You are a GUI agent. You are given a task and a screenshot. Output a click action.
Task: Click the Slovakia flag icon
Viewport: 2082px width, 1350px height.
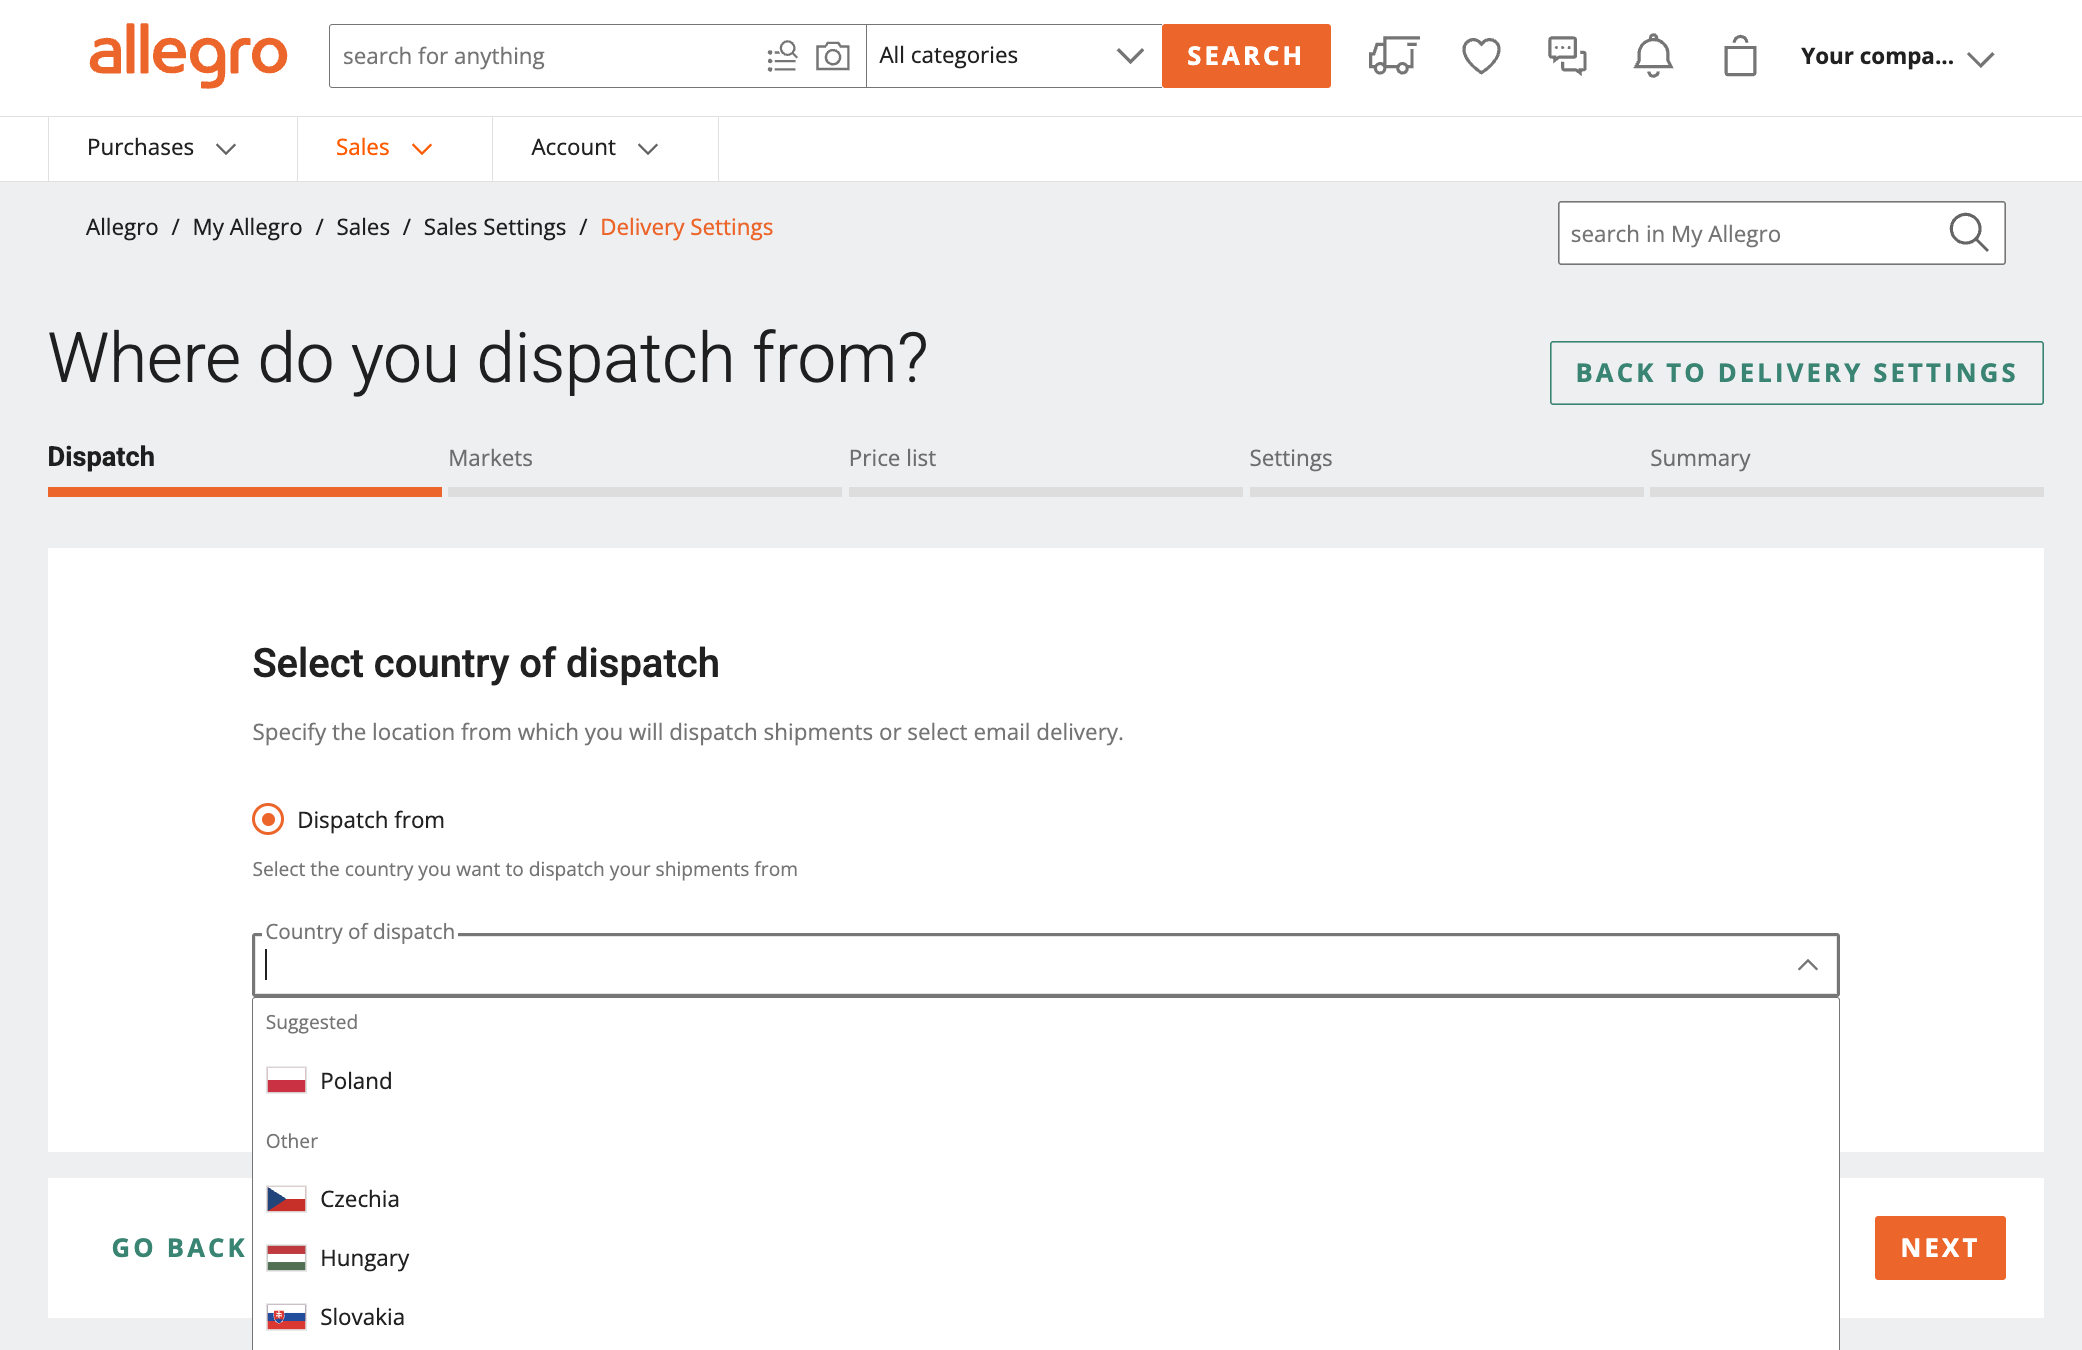point(286,1317)
